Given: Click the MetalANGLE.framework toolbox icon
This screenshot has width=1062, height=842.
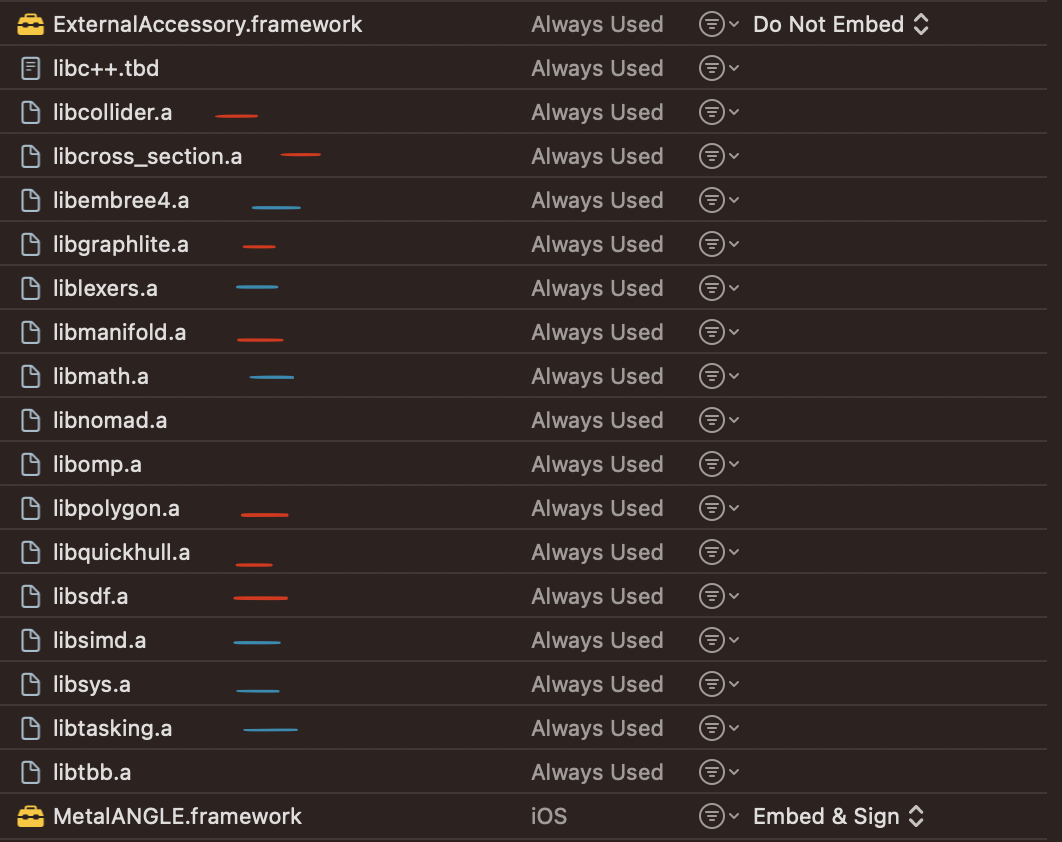Looking at the screenshot, I should click(30, 816).
